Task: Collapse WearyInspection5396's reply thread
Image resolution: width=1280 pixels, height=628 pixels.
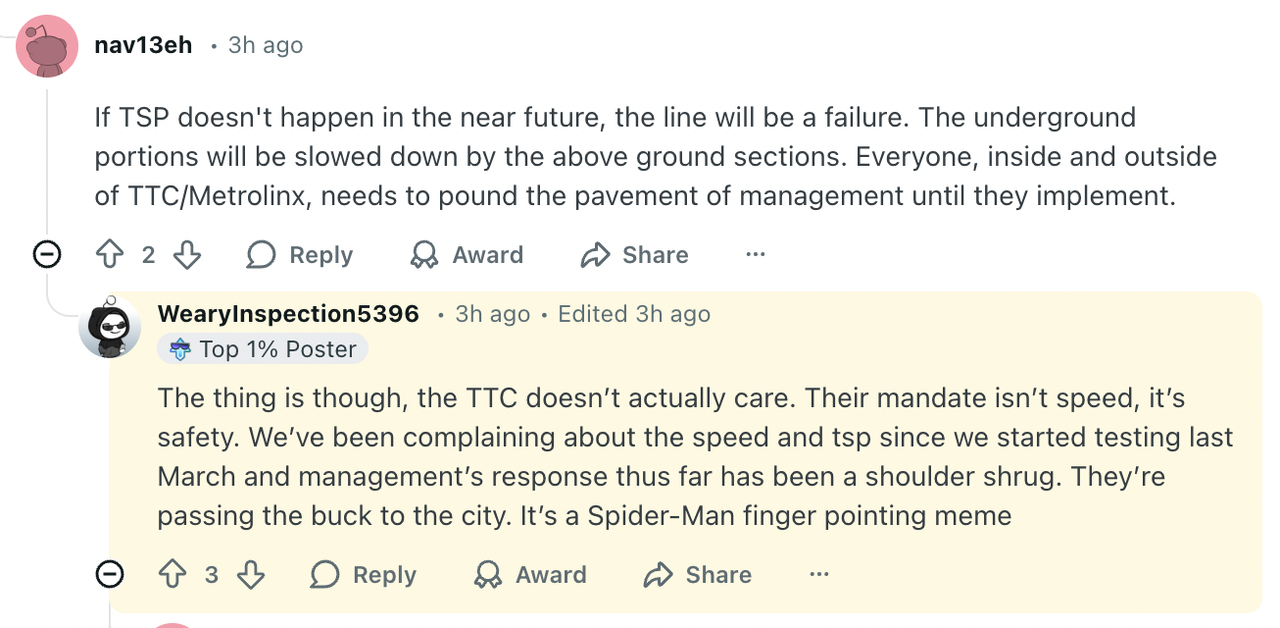Action: click(x=109, y=575)
